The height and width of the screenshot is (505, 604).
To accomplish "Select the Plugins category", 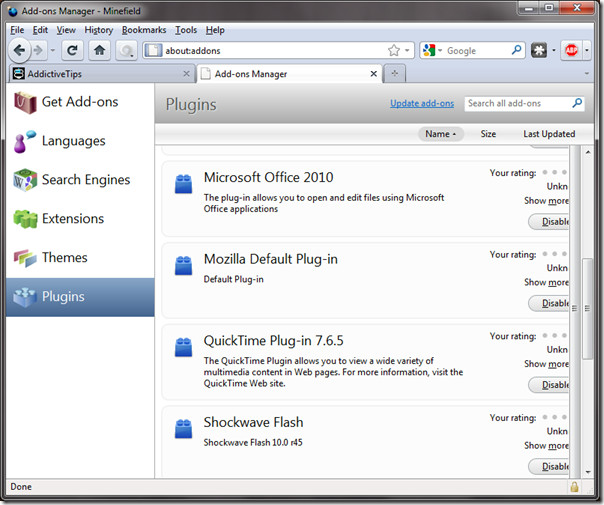I will point(80,297).
